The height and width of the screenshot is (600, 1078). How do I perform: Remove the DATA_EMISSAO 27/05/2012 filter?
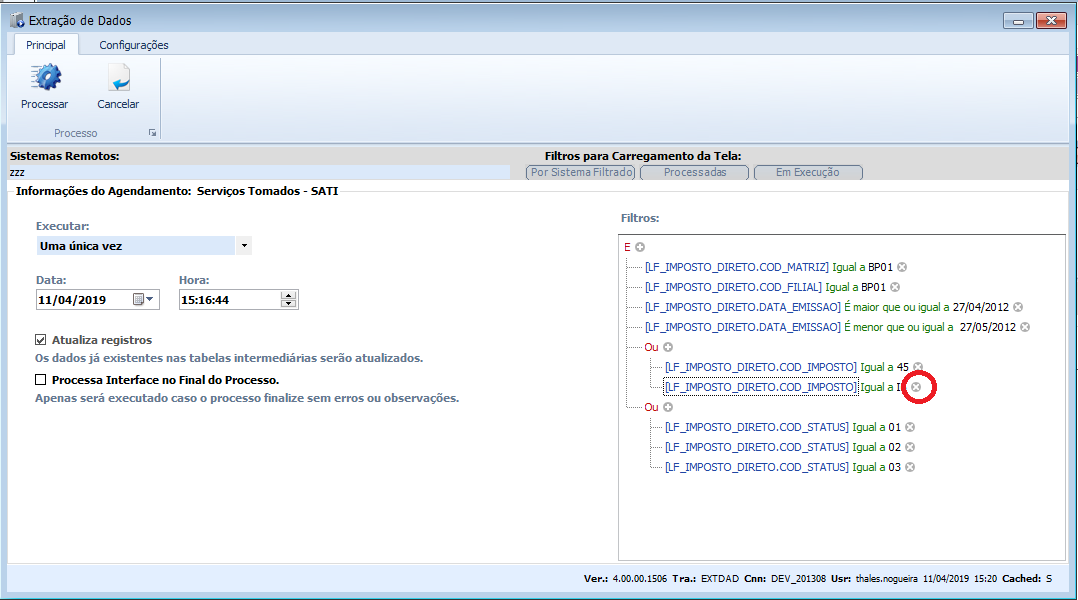[x=1025, y=326]
